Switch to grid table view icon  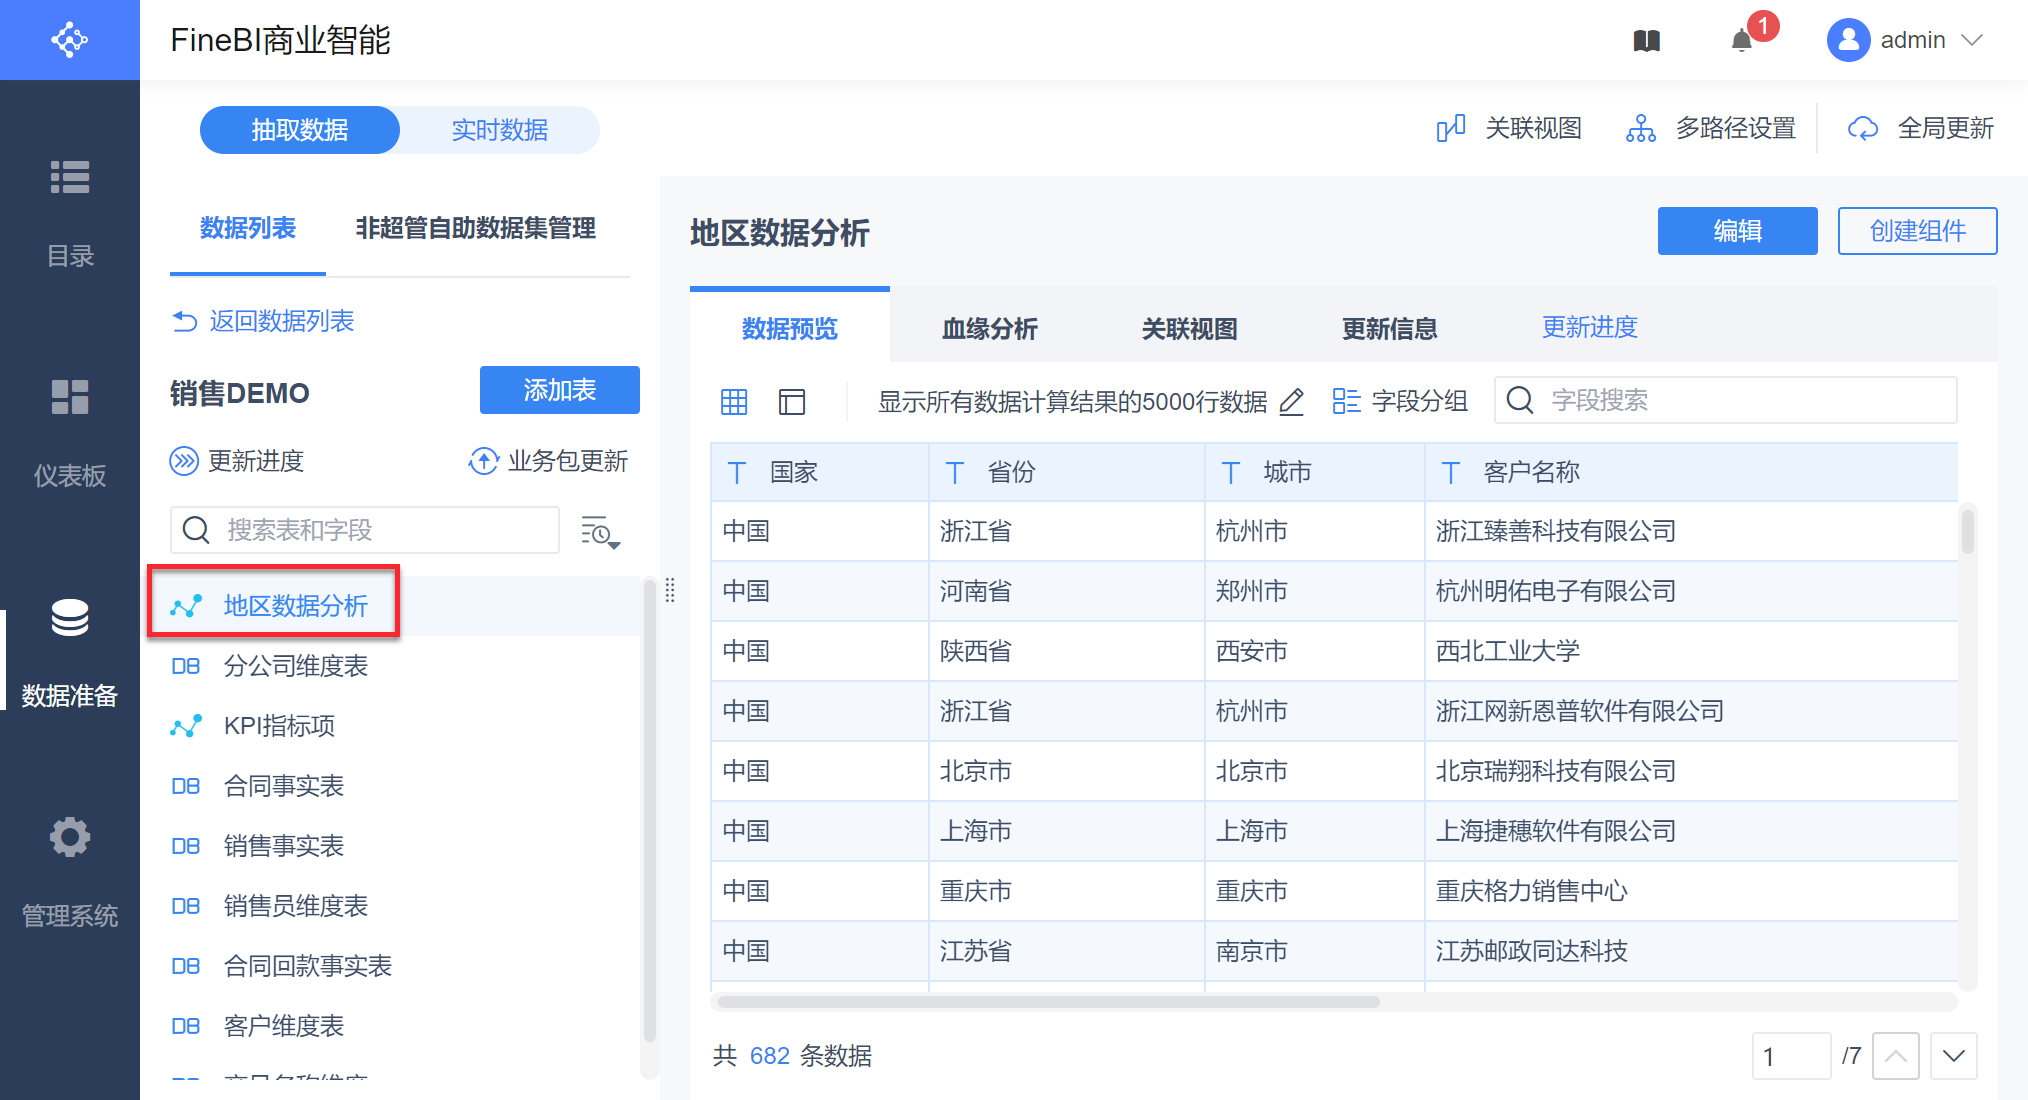(734, 402)
